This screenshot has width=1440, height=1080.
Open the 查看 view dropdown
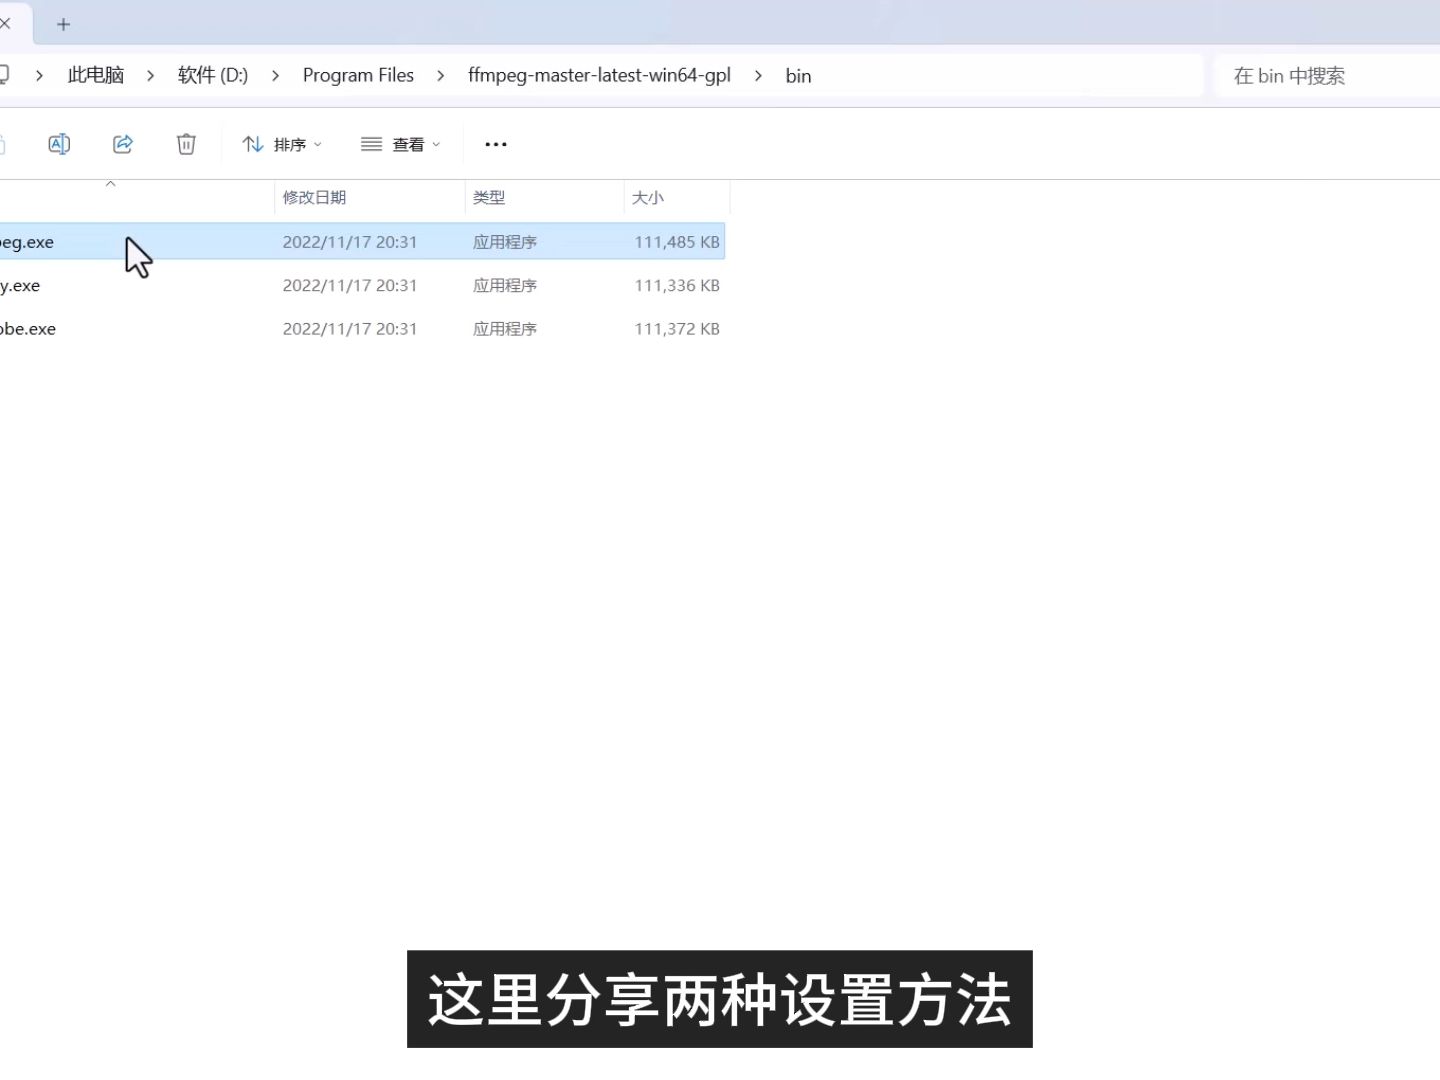coord(400,144)
